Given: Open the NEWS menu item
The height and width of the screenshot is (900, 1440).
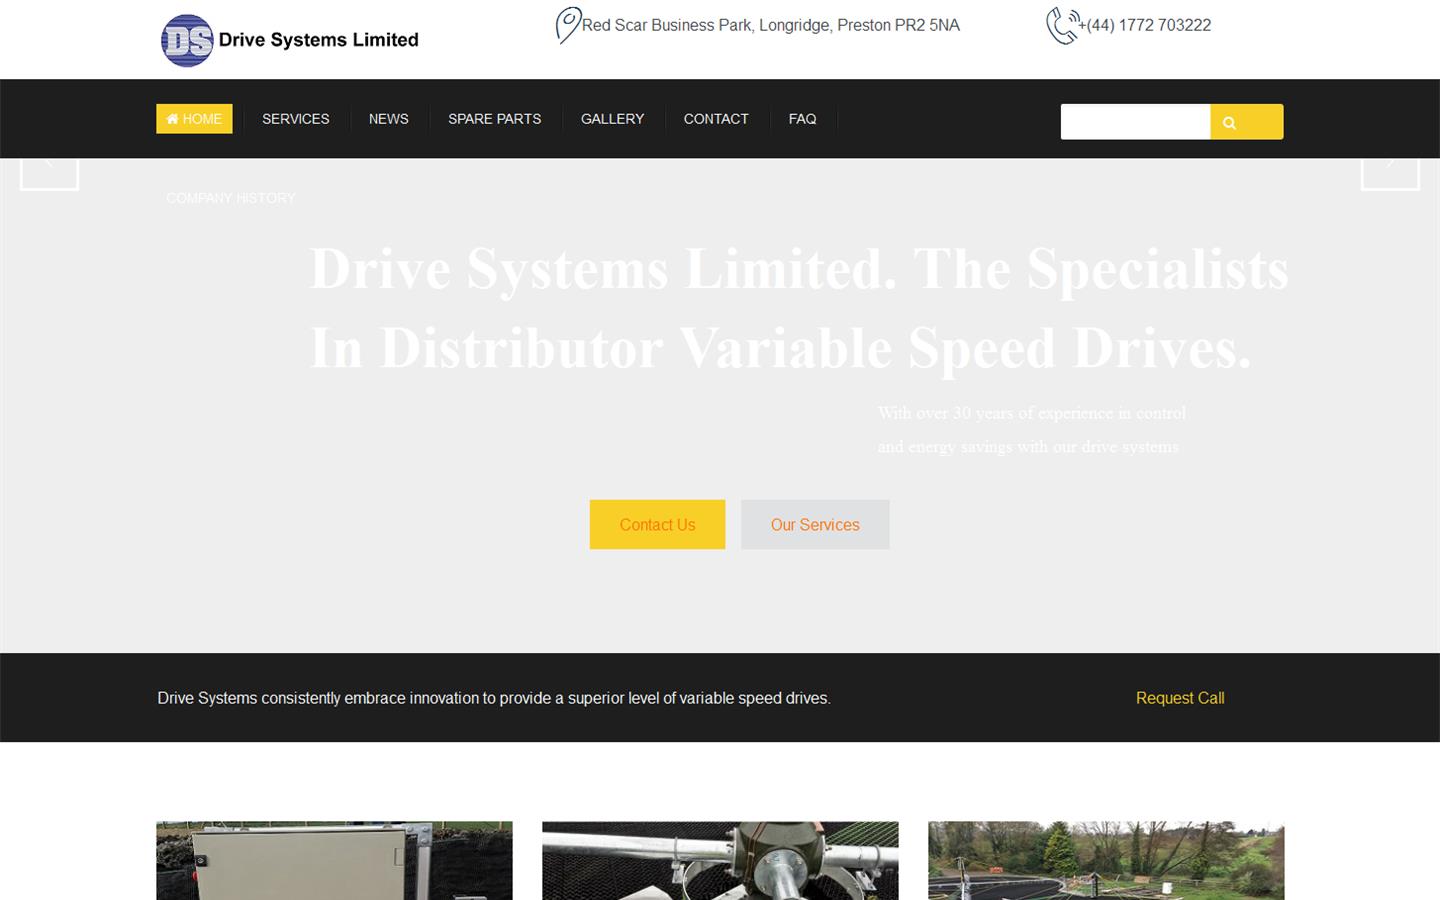Looking at the screenshot, I should [389, 119].
